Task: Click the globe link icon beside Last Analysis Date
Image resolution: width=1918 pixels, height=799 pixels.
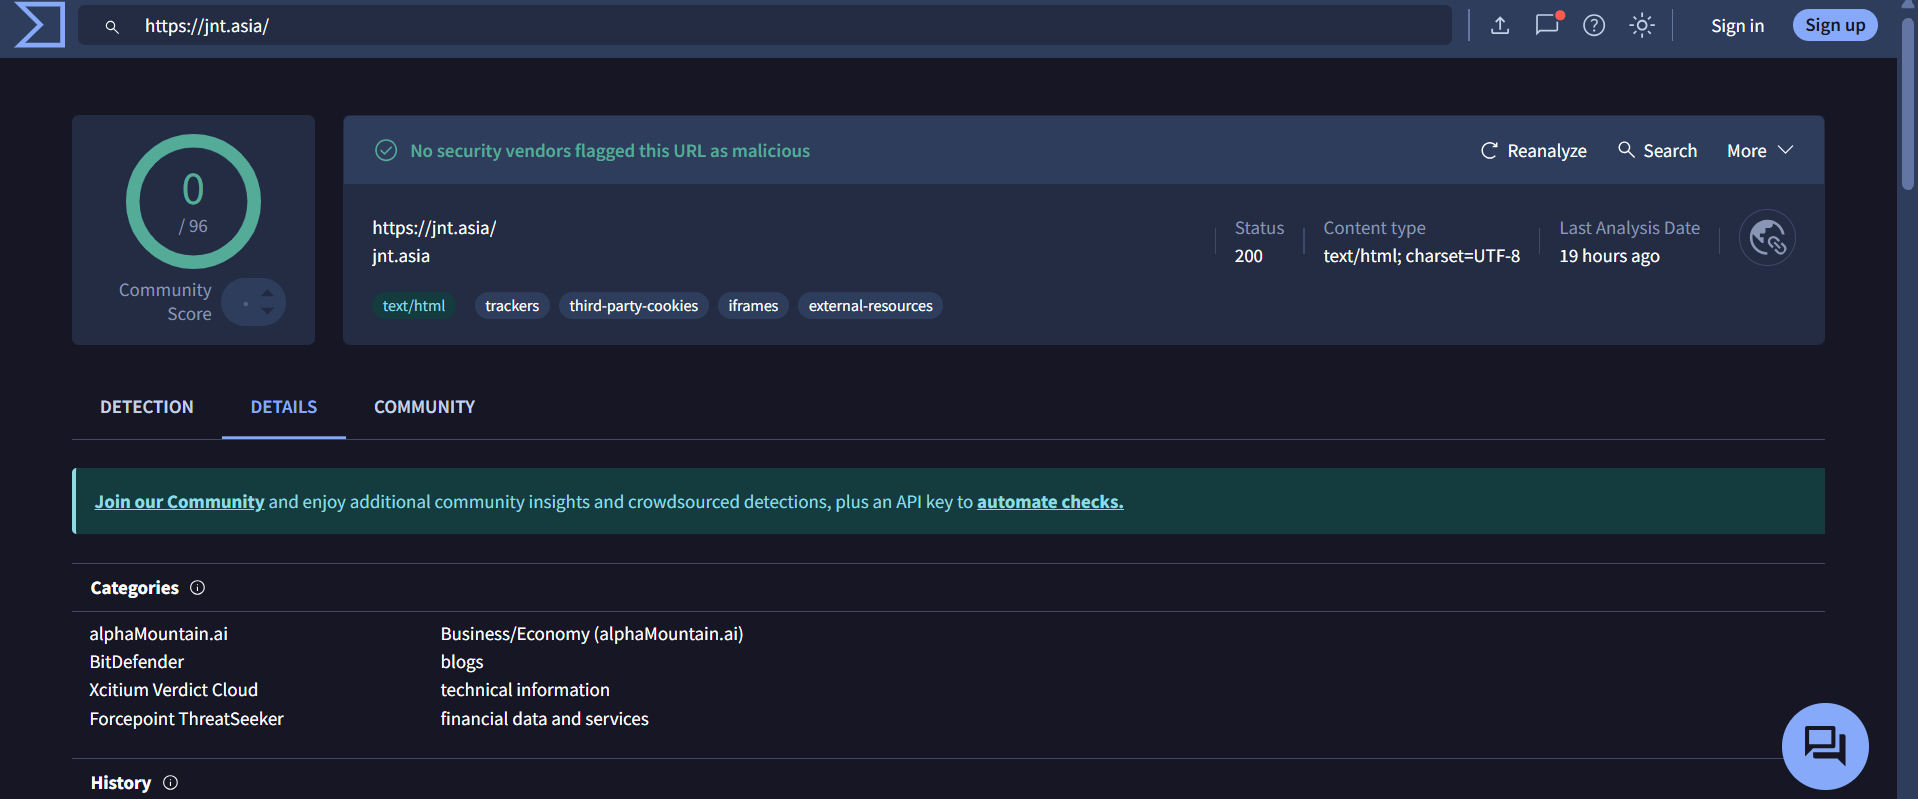Action: pyautogui.click(x=1767, y=238)
